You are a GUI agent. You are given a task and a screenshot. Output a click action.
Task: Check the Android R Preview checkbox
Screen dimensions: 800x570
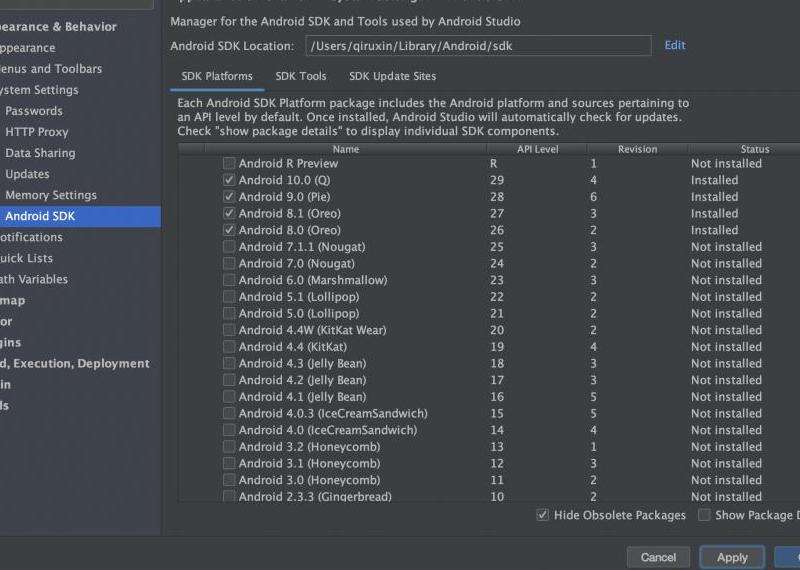[x=229, y=163]
